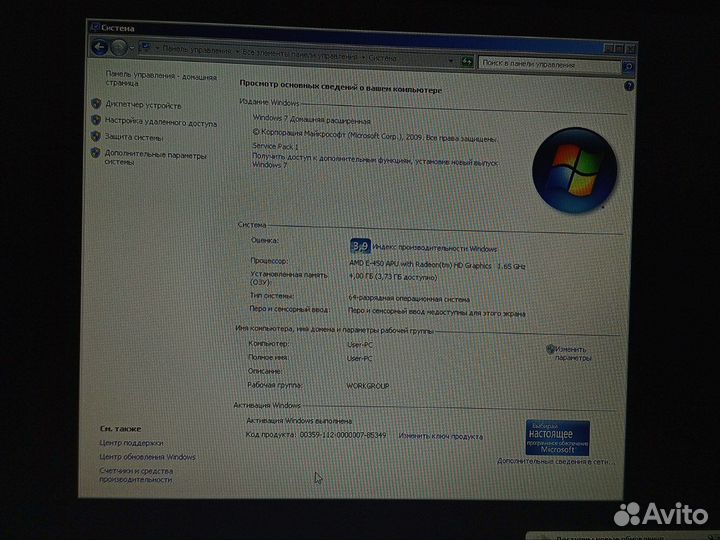The width and height of the screenshot is (720, 540).
Task: Open the recent pages history dropdown arrow
Action: (x=133, y=49)
